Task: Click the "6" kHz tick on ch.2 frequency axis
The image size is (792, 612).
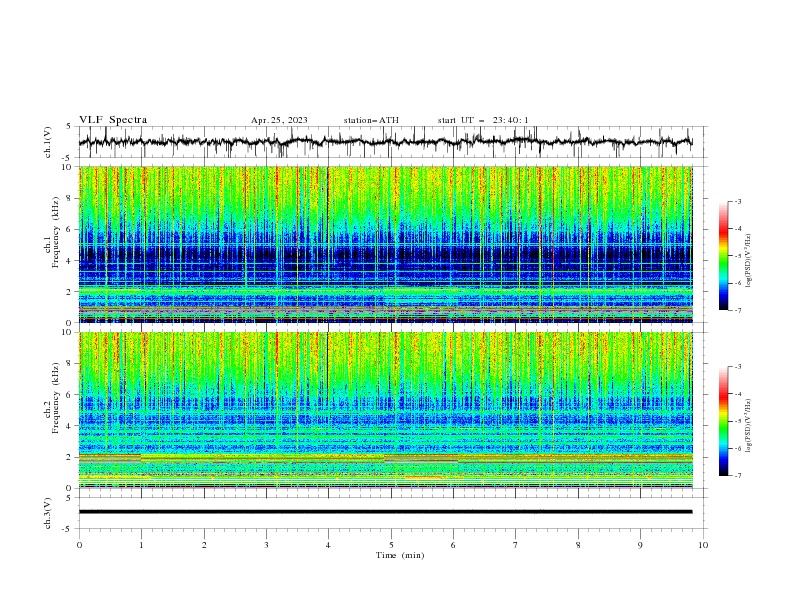Action: pyautogui.click(x=71, y=395)
